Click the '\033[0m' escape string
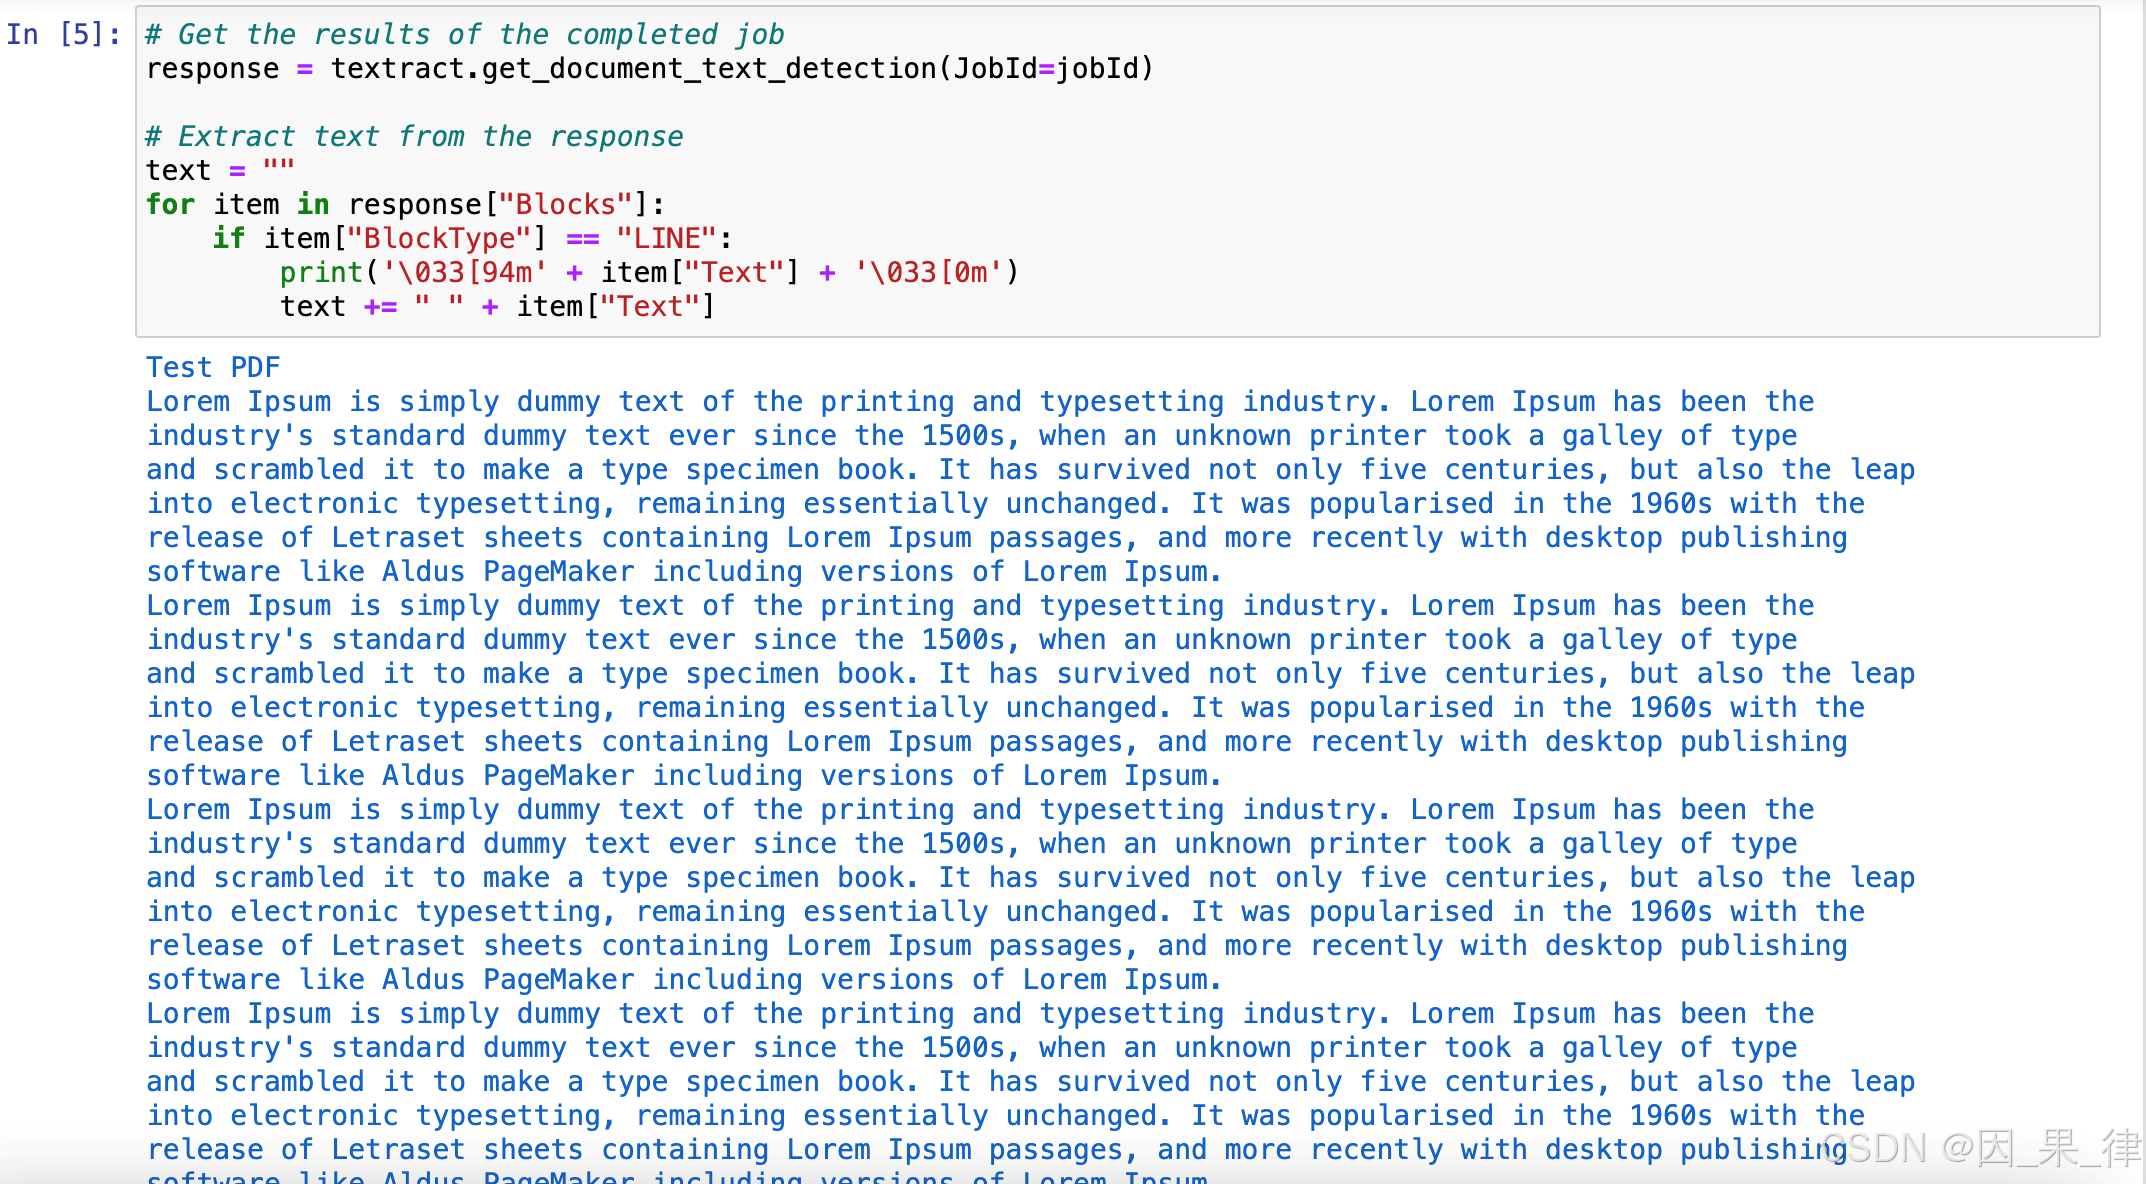Screen dimensions: 2146x1184 927,272
